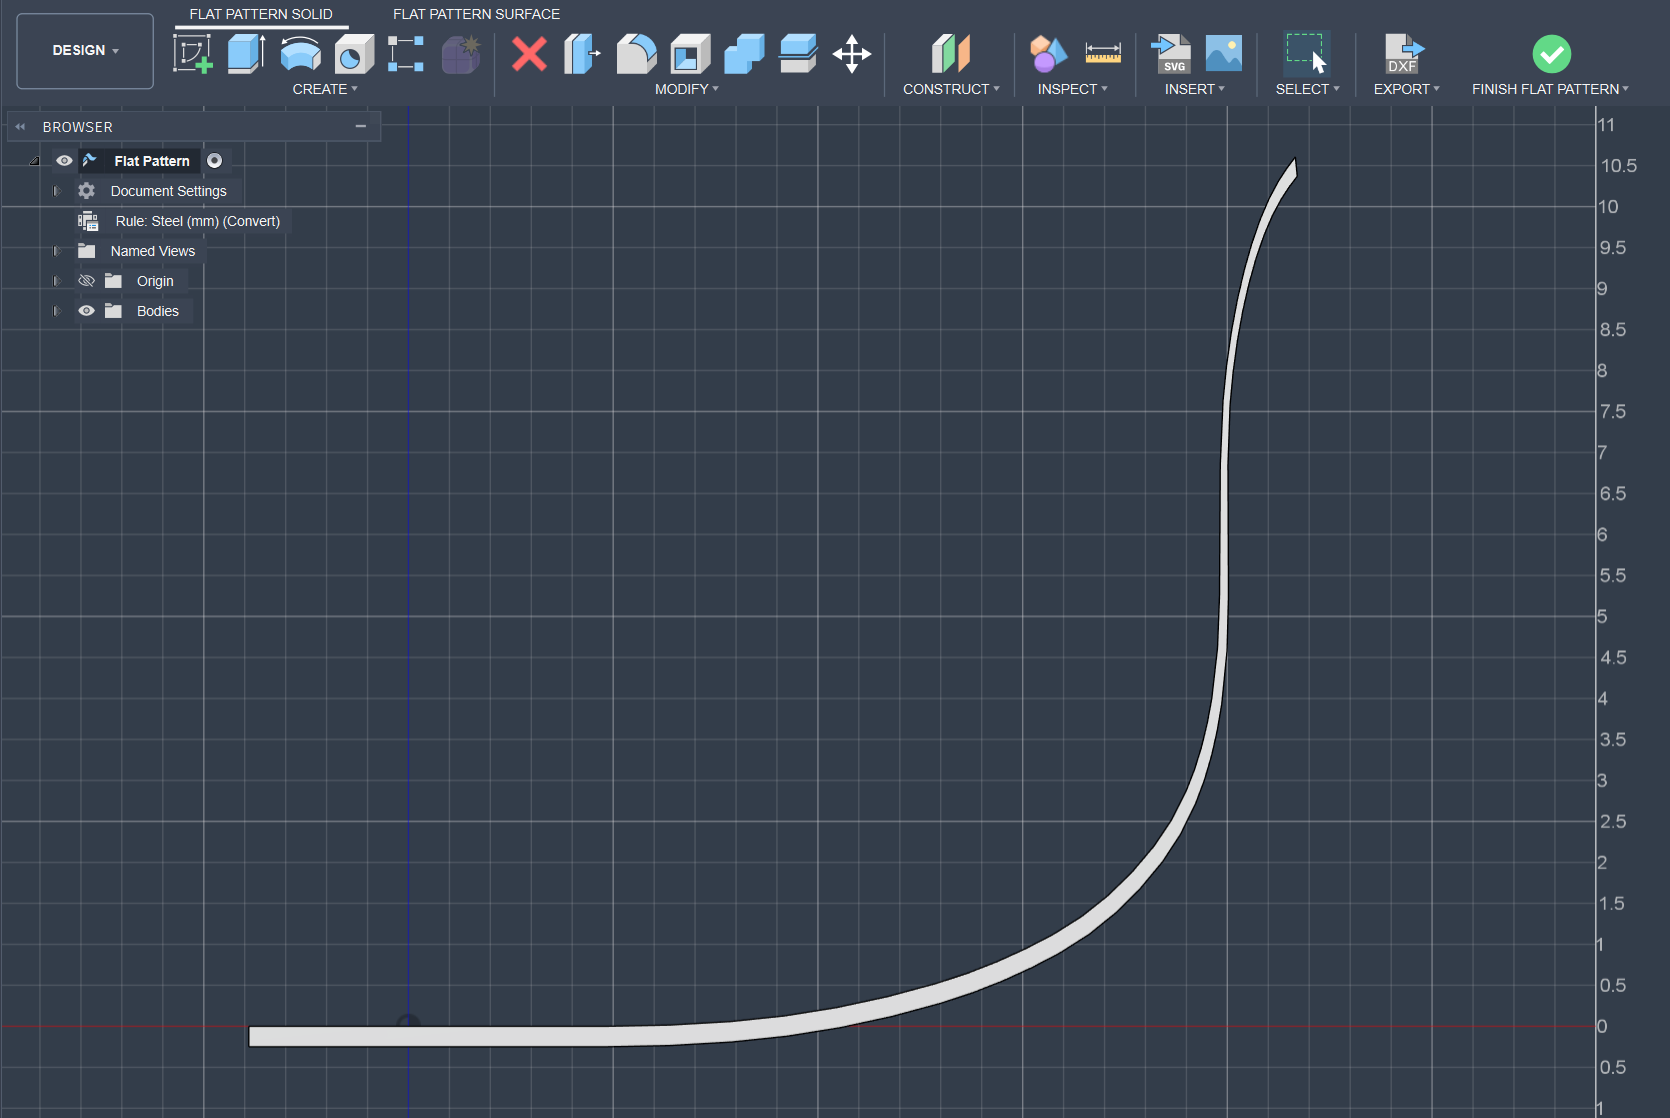The height and width of the screenshot is (1118, 1670).
Task: Switch to the Flat Pattern Surface tab
Action: [476, 14]
